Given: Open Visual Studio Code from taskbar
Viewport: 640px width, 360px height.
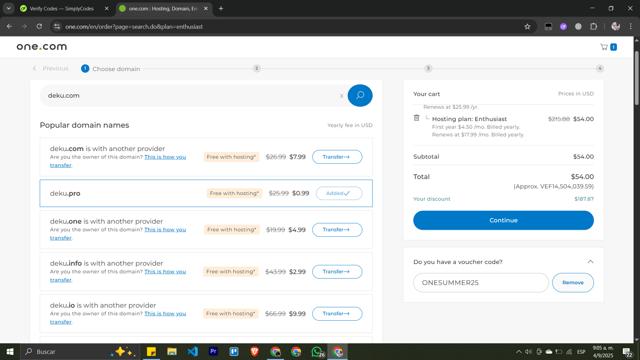Looking at the screenshot, I should pos(192,351).
